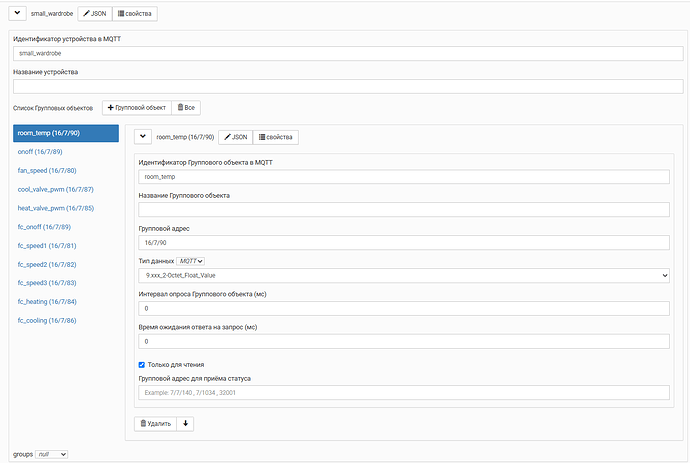The height and width of the screenshot is (463, 690).
Task: Click the status group address input field
Action: [x=404, y=393]
